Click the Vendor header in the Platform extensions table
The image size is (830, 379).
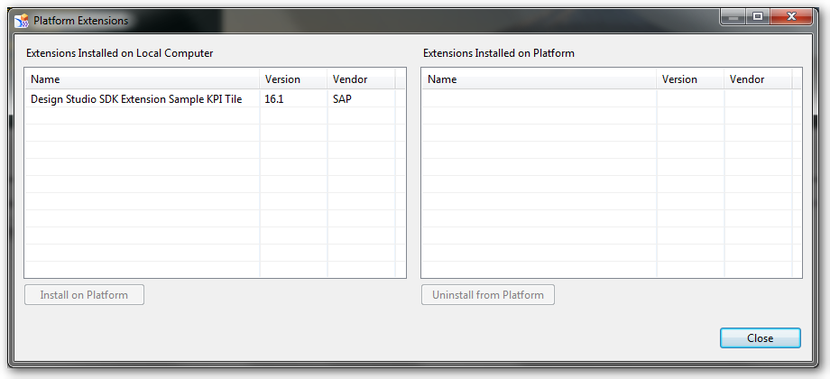tap(758, 79)
